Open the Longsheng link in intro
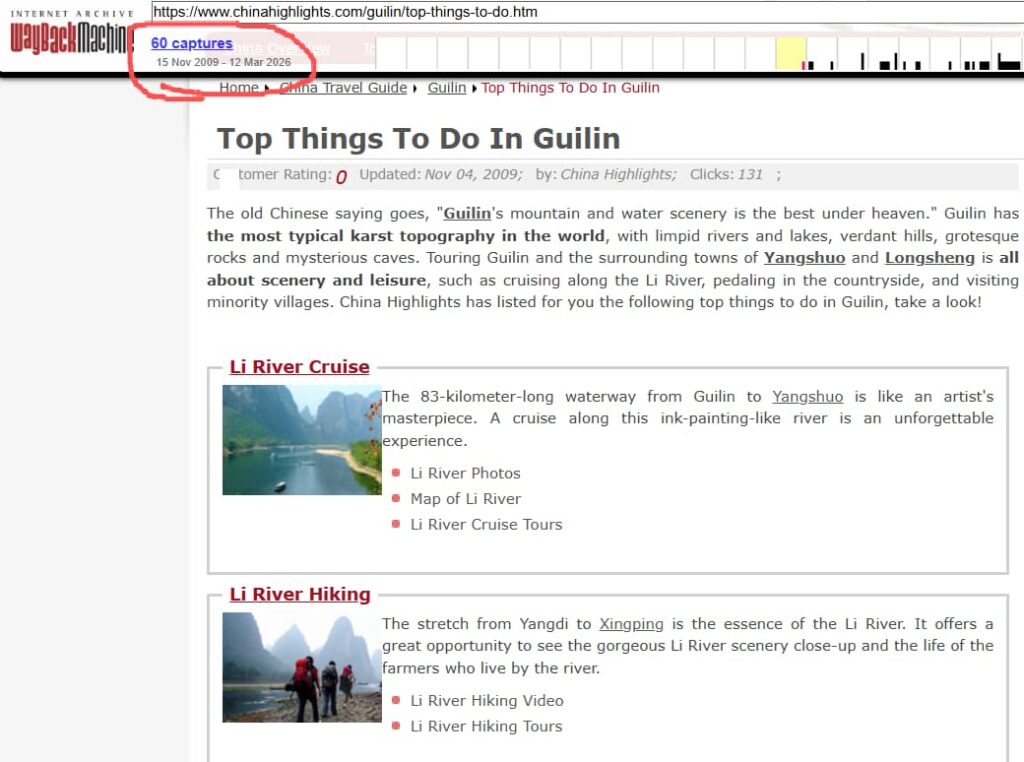This screenshot has width=1024, height=762. click(929, 258)
